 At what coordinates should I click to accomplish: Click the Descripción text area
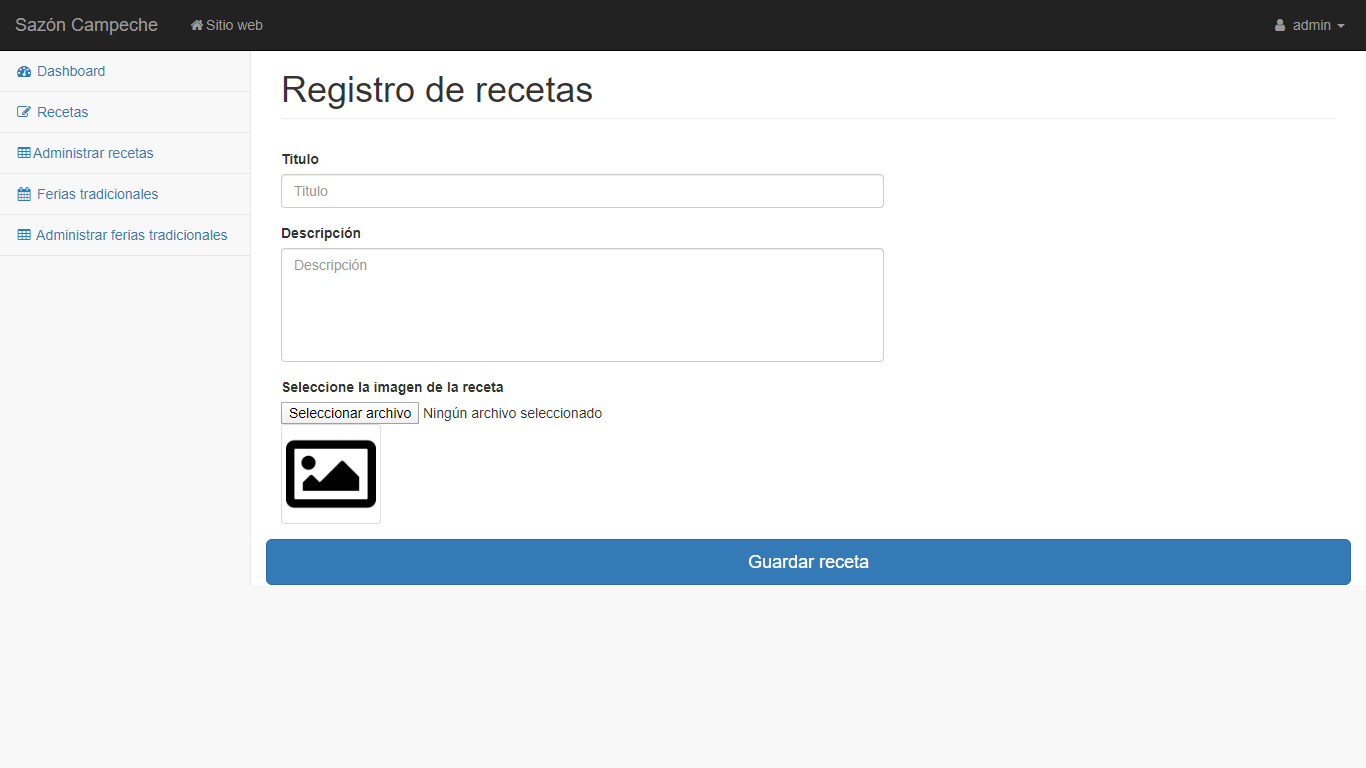tap(582, 305)
